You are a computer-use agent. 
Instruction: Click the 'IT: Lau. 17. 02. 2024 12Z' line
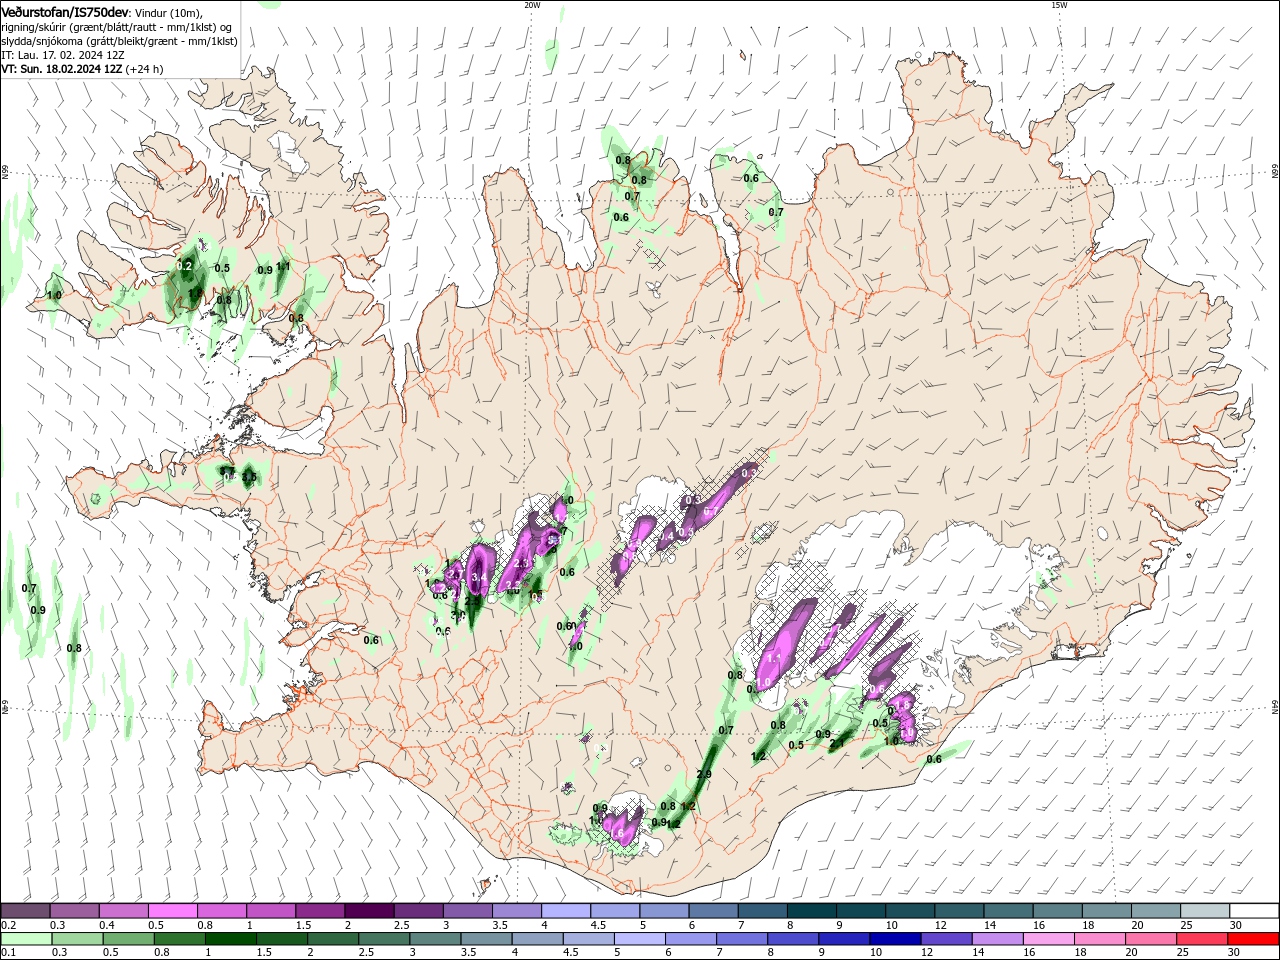(x=62, y=54)
